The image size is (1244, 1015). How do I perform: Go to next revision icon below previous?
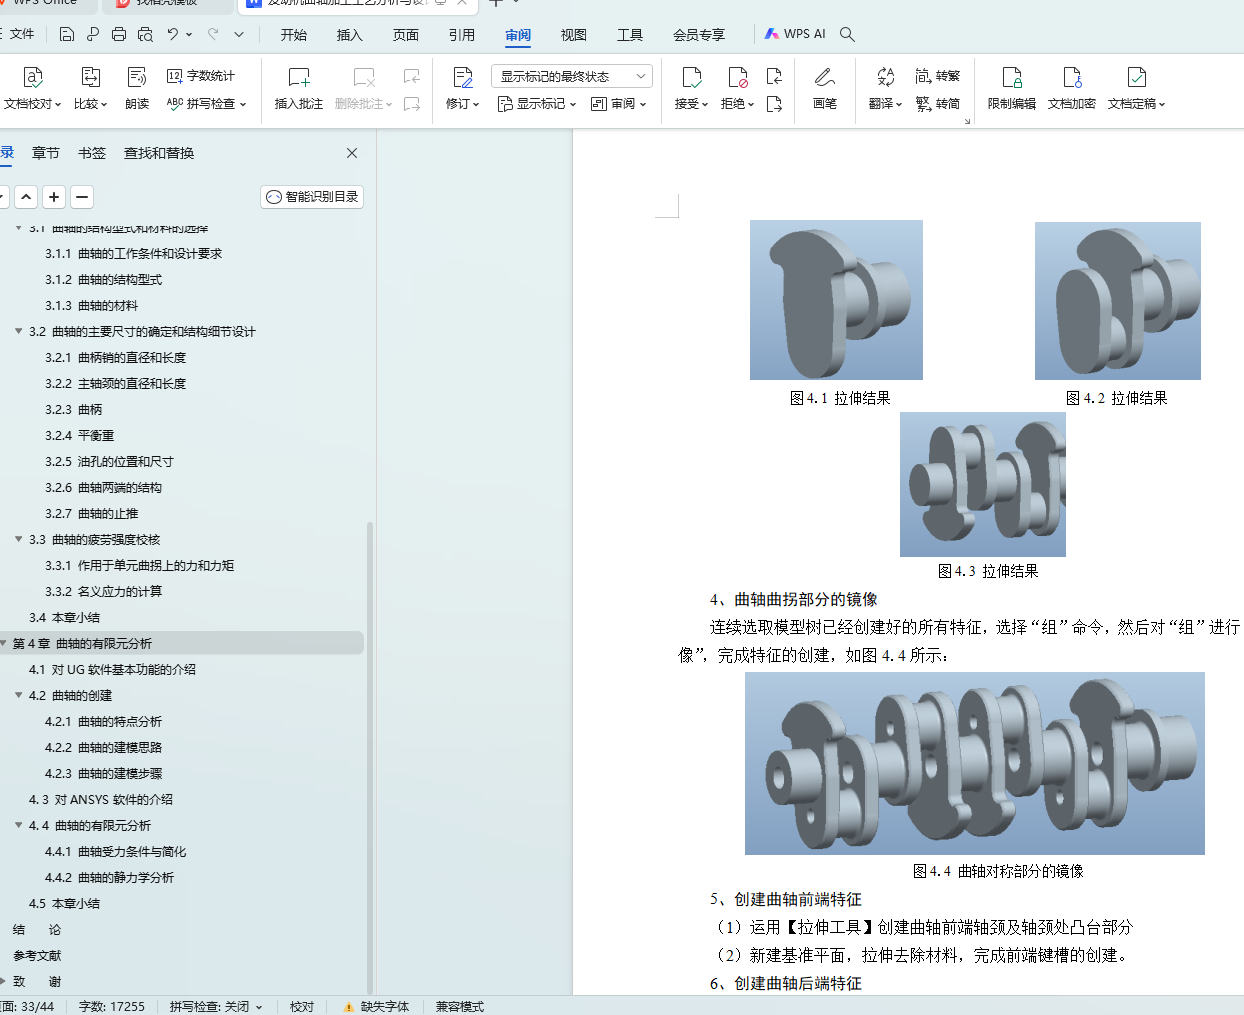(774, 104)
